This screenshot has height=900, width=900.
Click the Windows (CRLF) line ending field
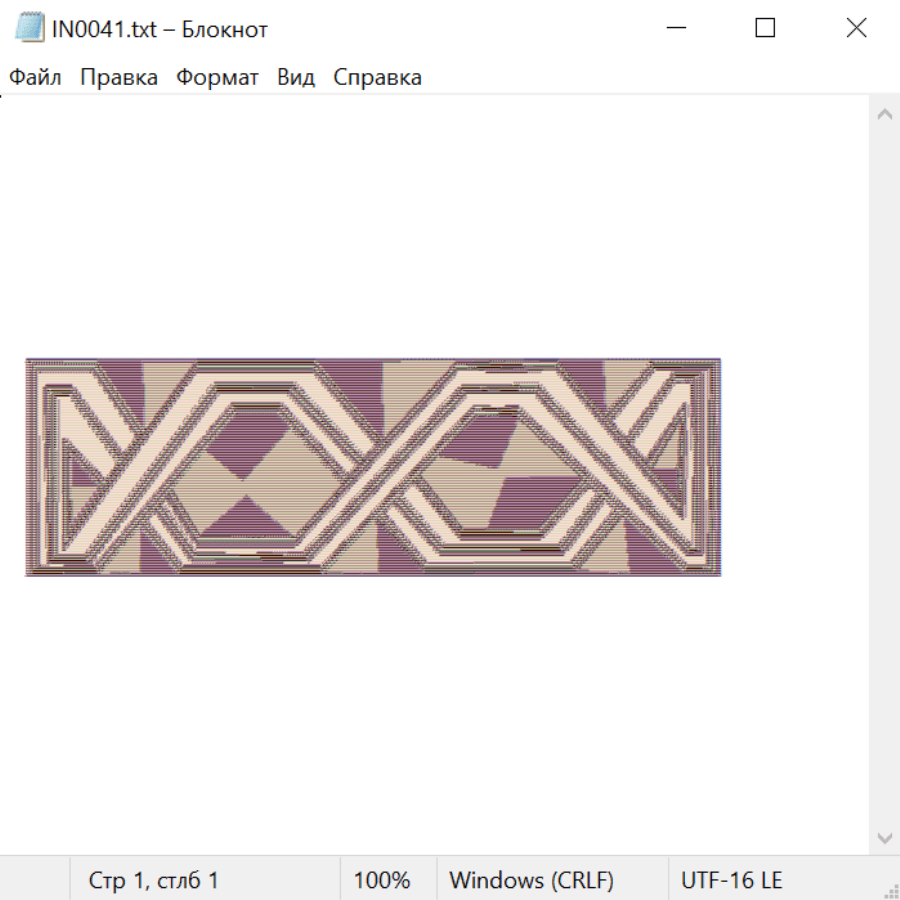pyautogui.click(x=531, y=881)
